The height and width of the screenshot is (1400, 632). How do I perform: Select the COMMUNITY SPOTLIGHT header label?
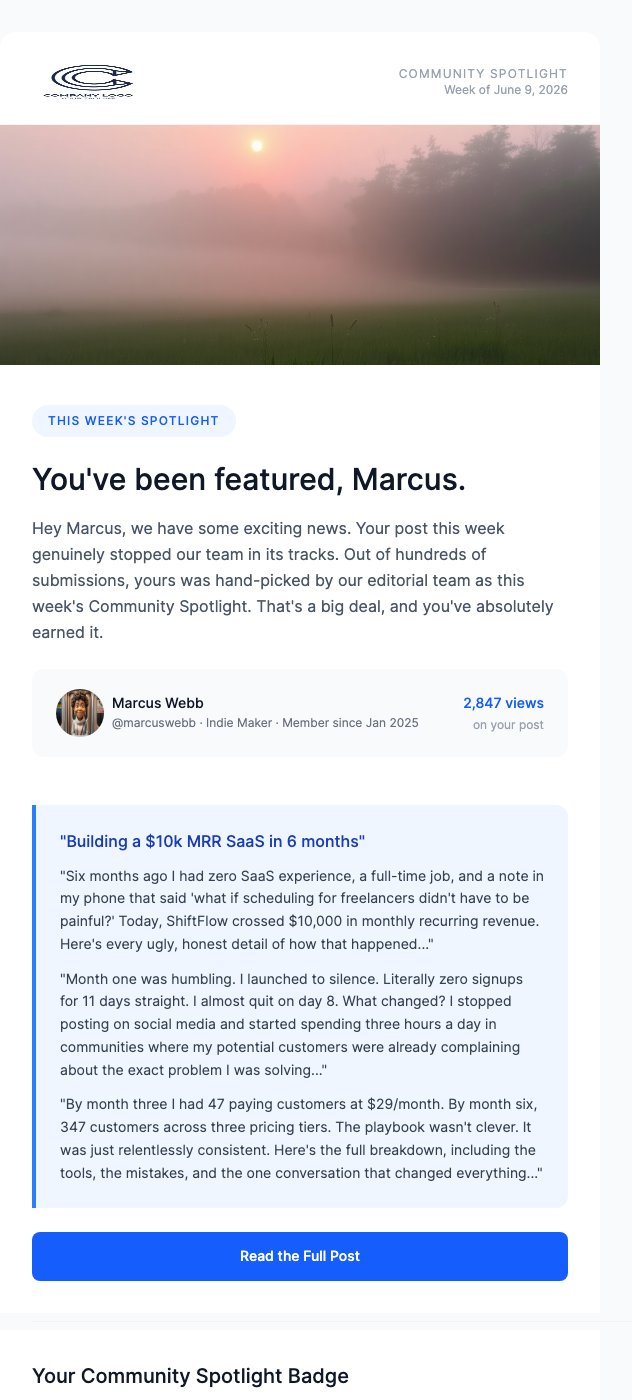point(483,73)
